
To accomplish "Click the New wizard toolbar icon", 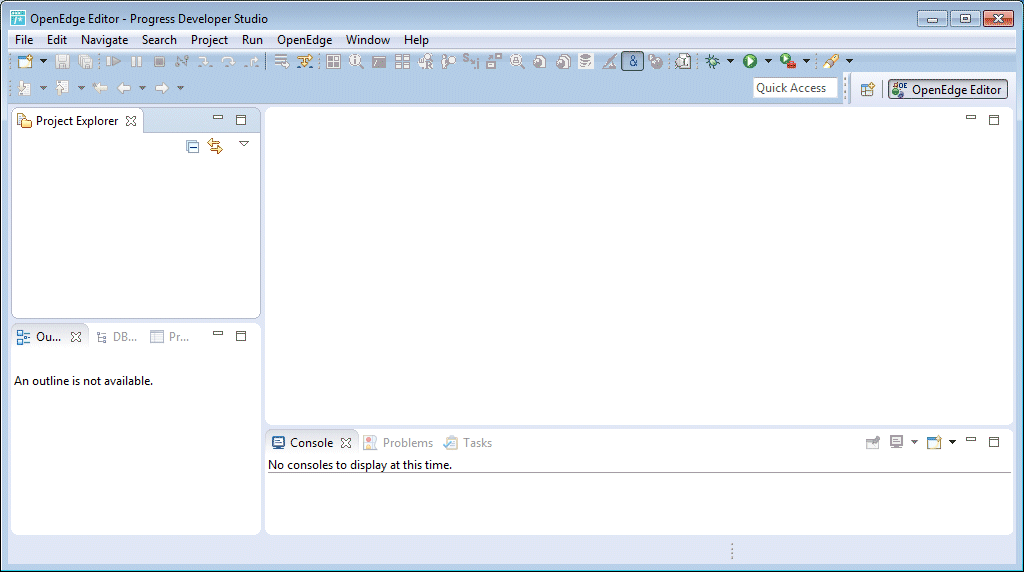I will (x=25, y=61).
